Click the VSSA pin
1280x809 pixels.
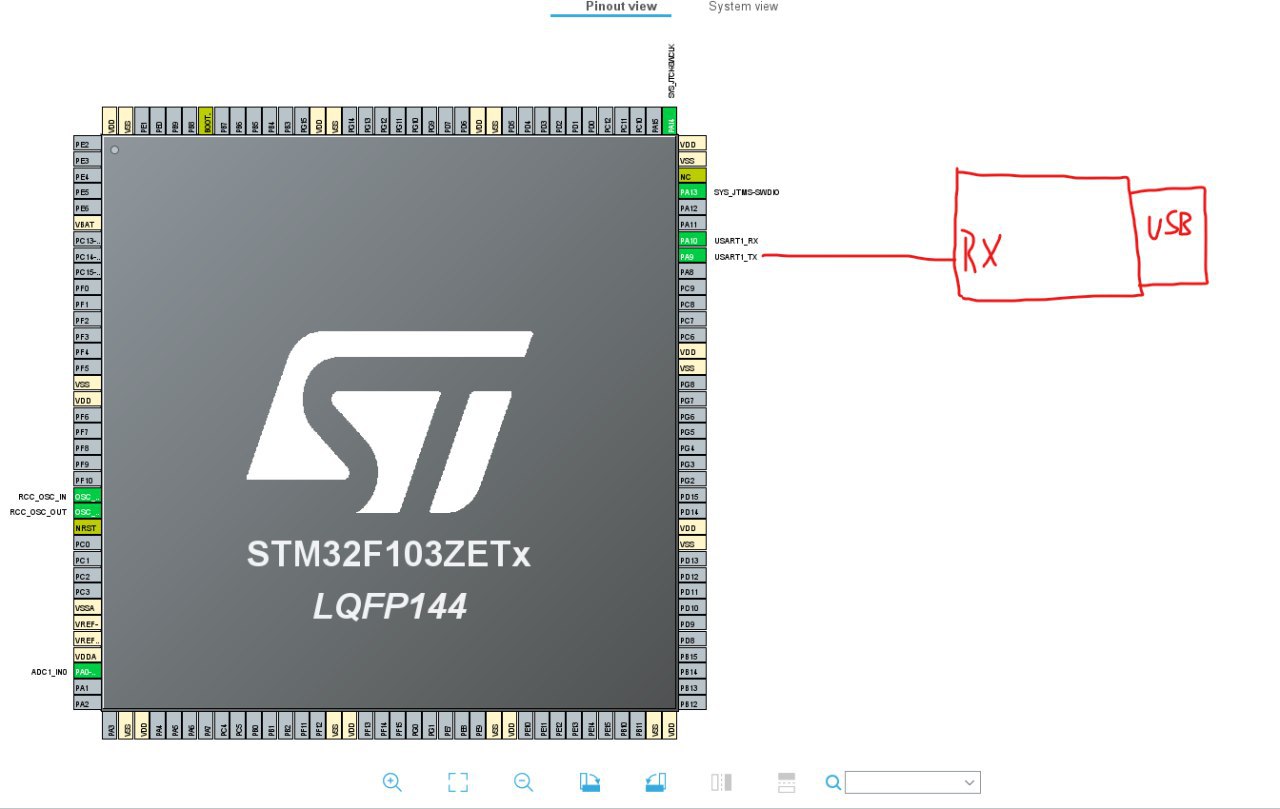88,608
